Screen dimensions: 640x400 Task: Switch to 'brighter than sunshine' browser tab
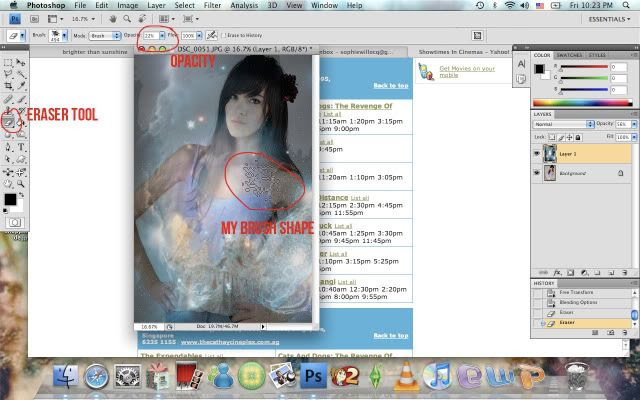point(95,52)
